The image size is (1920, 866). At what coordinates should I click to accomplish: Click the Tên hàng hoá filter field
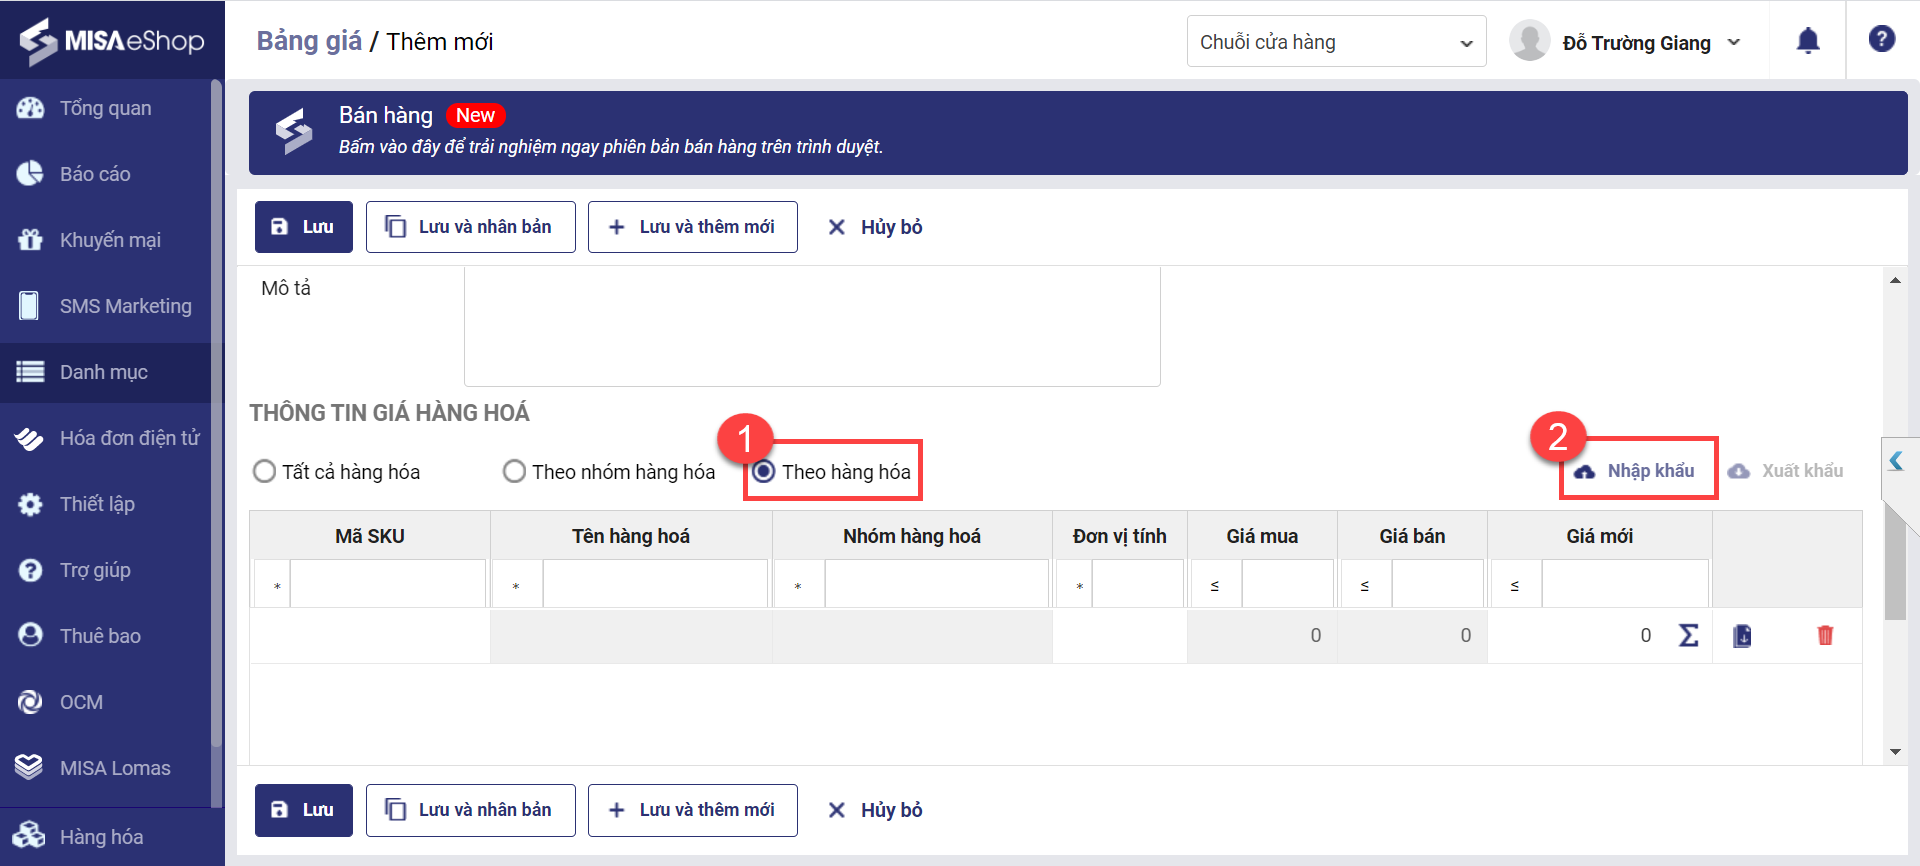(x=655, y=584)
